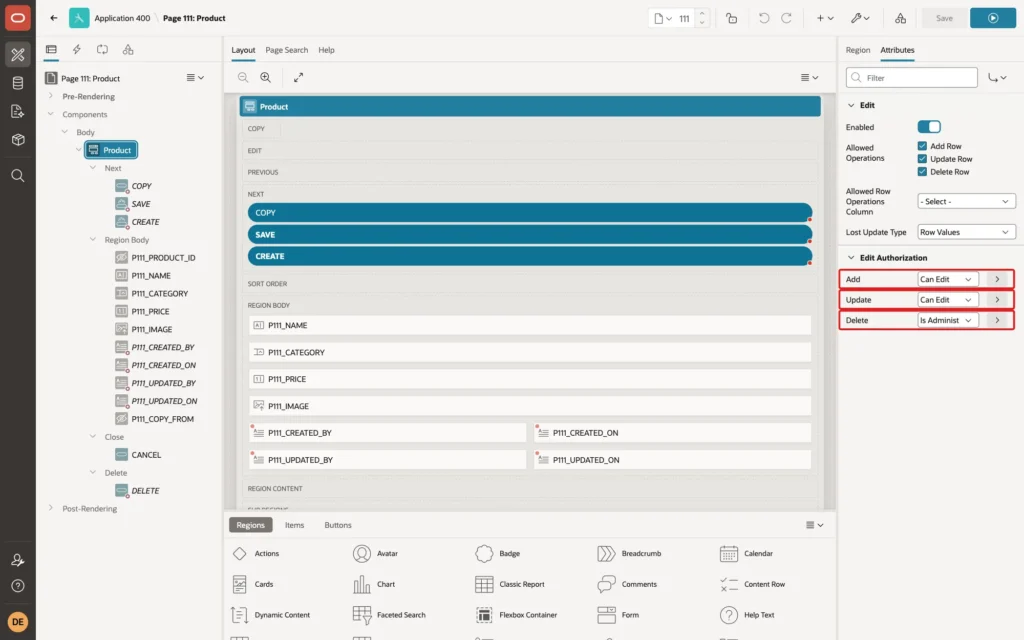Open the Update authorization dropdown
Viewport: 1024px width, 640px height.
(948, 300)
